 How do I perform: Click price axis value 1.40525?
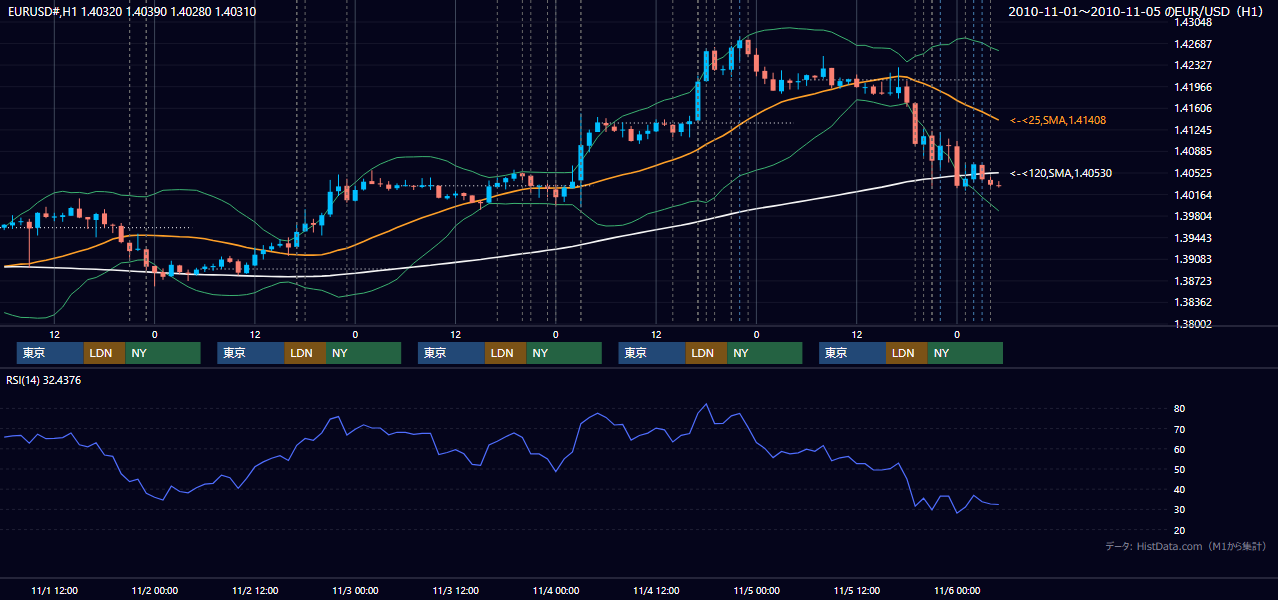(x=1193, y=173)
